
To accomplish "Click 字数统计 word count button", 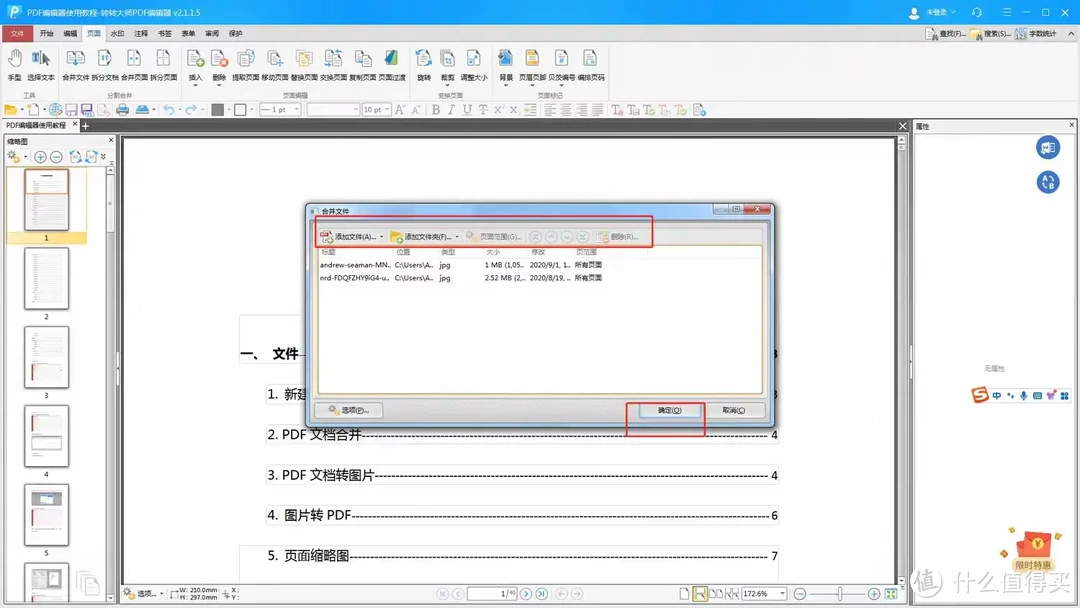I will tap(1035, 33).
